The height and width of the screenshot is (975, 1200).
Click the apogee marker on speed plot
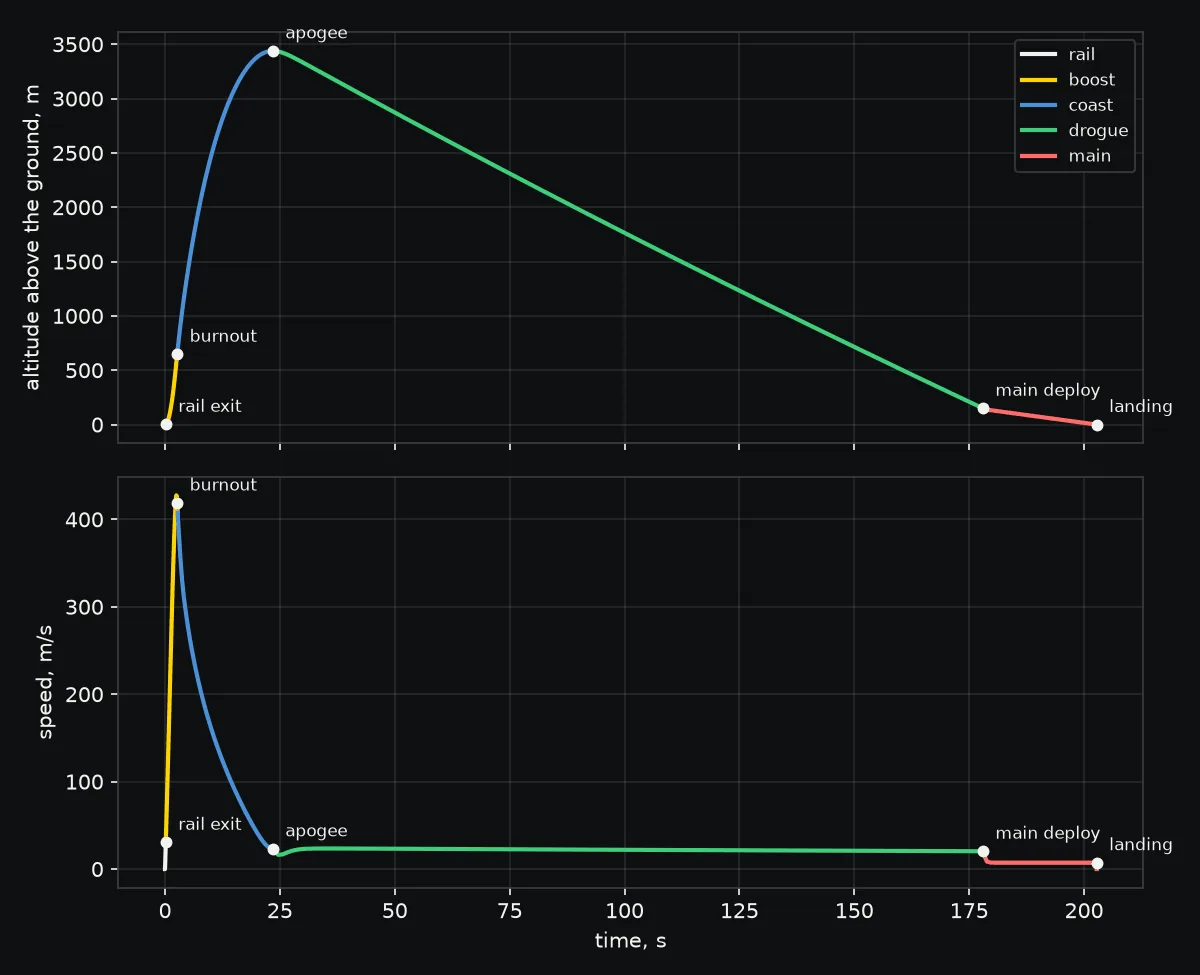[273, 849]
